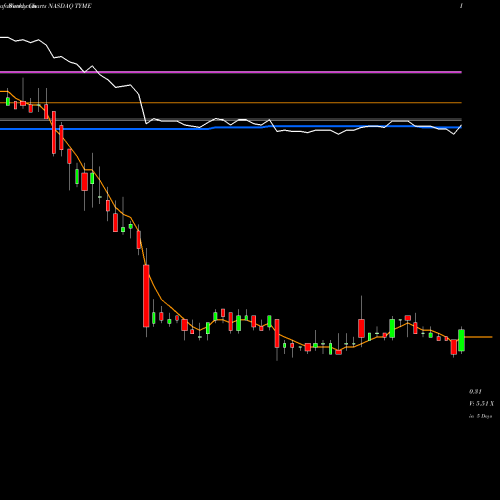Click the 'NASDAQ TYME' chart title text
The width and height of the screenshot is (500, 500).
coord(70,6)
